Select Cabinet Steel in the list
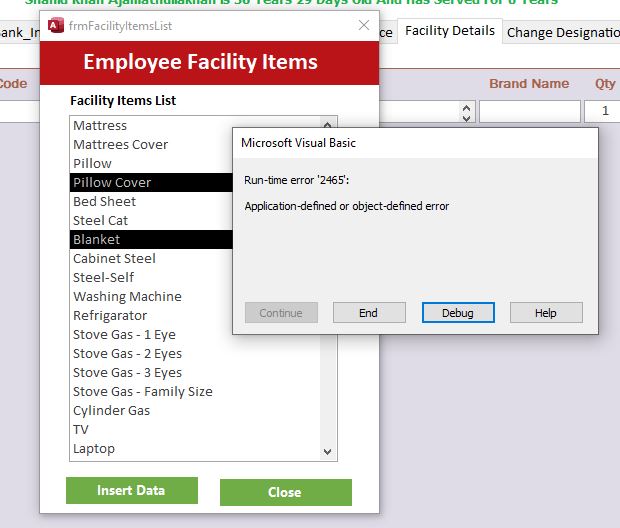The height and width of the screenshot is (528, 620). (150, 258)
